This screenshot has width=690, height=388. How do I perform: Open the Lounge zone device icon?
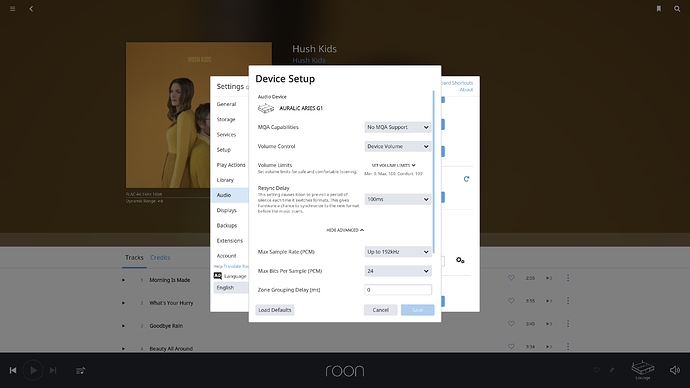pos(643,368)
